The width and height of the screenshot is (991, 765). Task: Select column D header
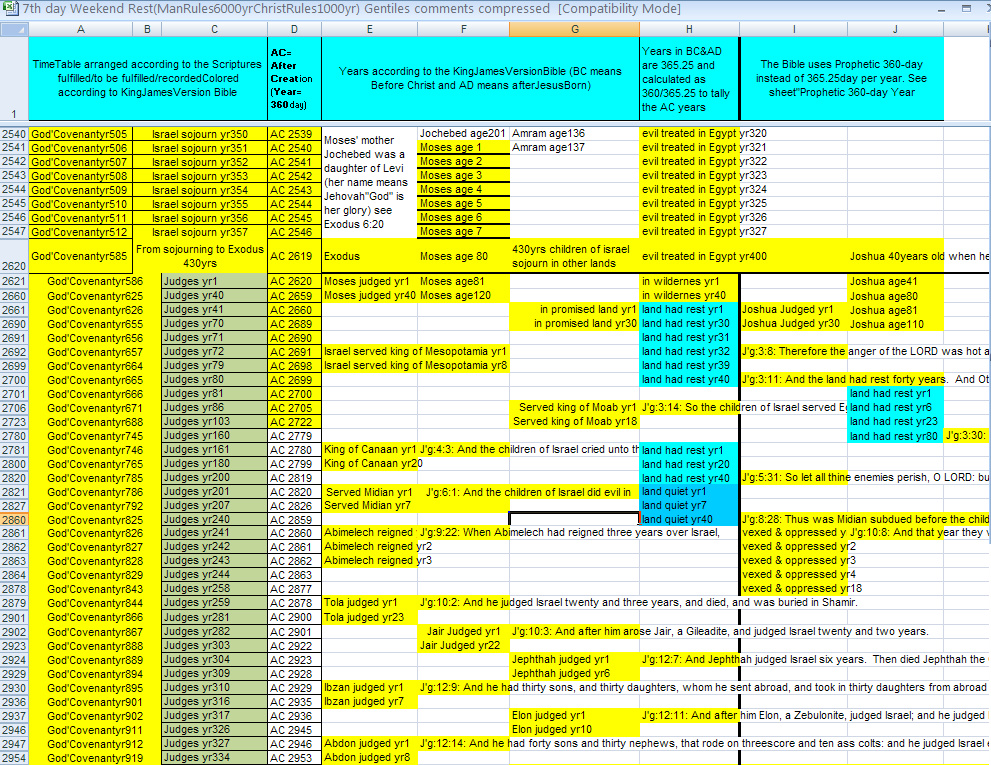(x=295, y=29)
